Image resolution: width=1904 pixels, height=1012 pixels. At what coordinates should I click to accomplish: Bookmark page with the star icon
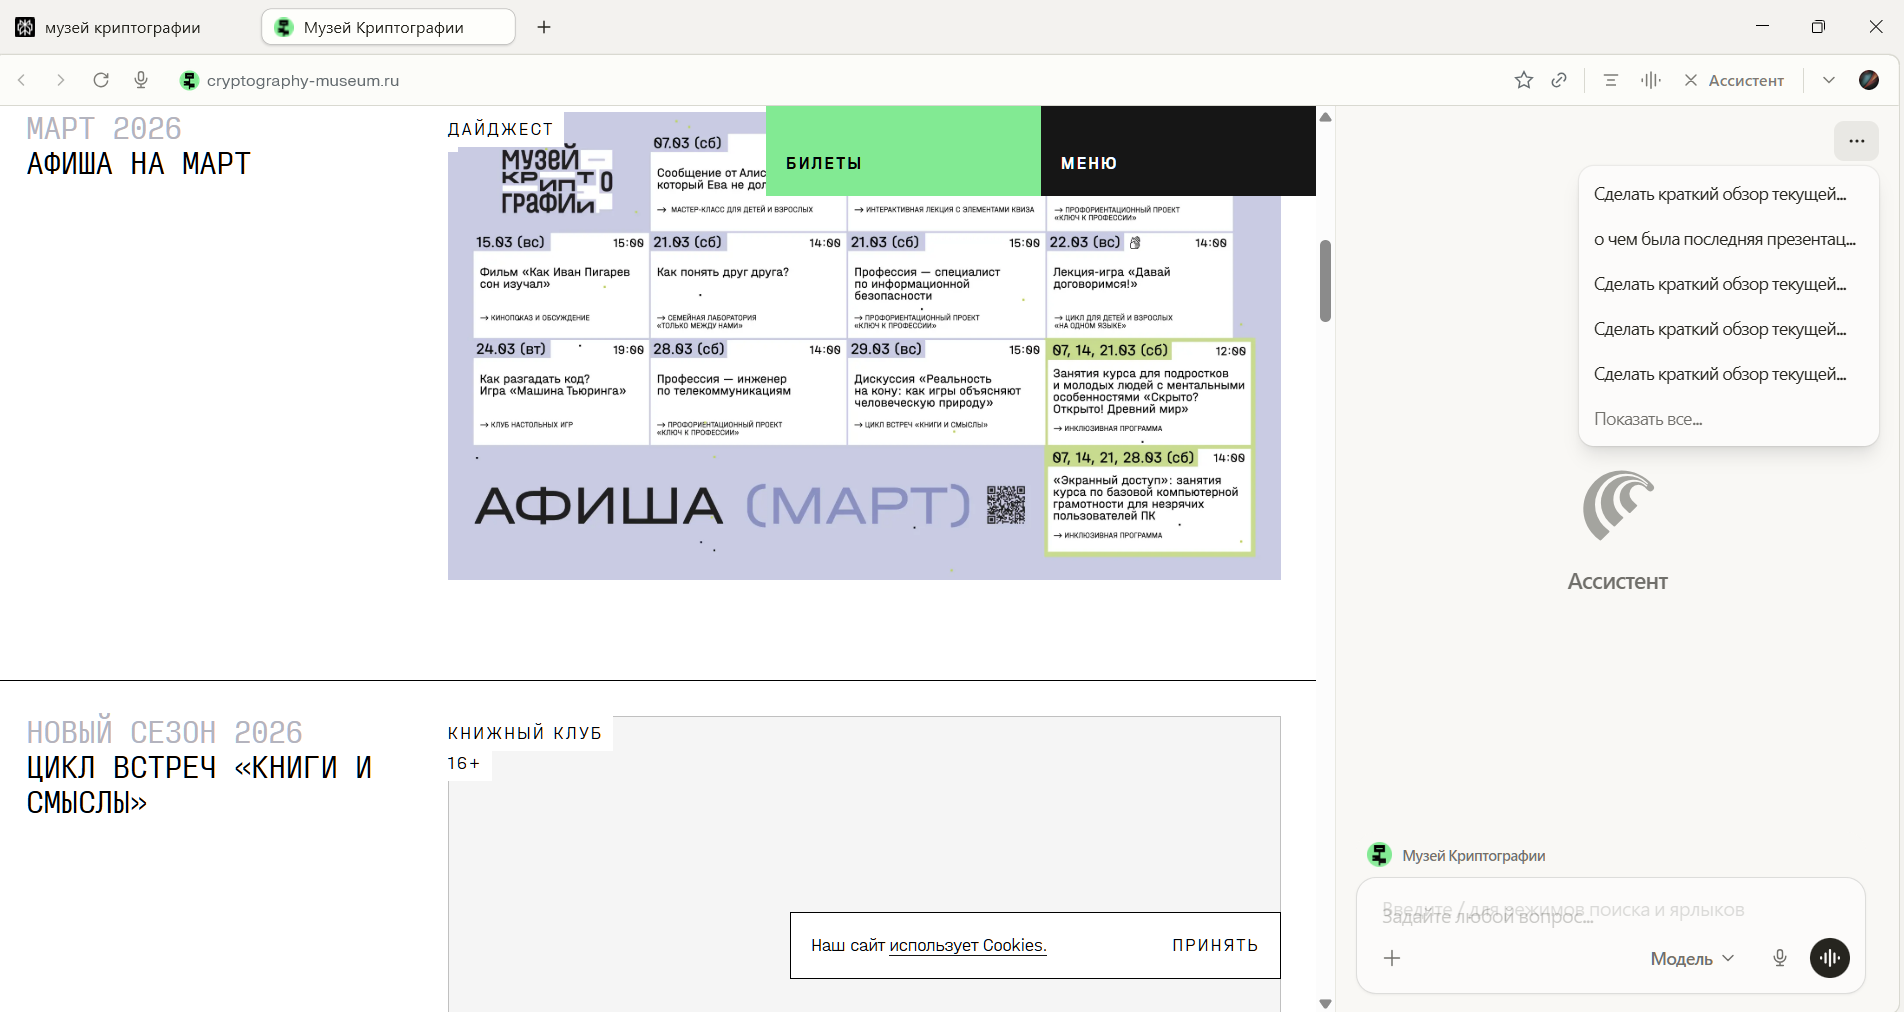click(x=1523, y=80)
